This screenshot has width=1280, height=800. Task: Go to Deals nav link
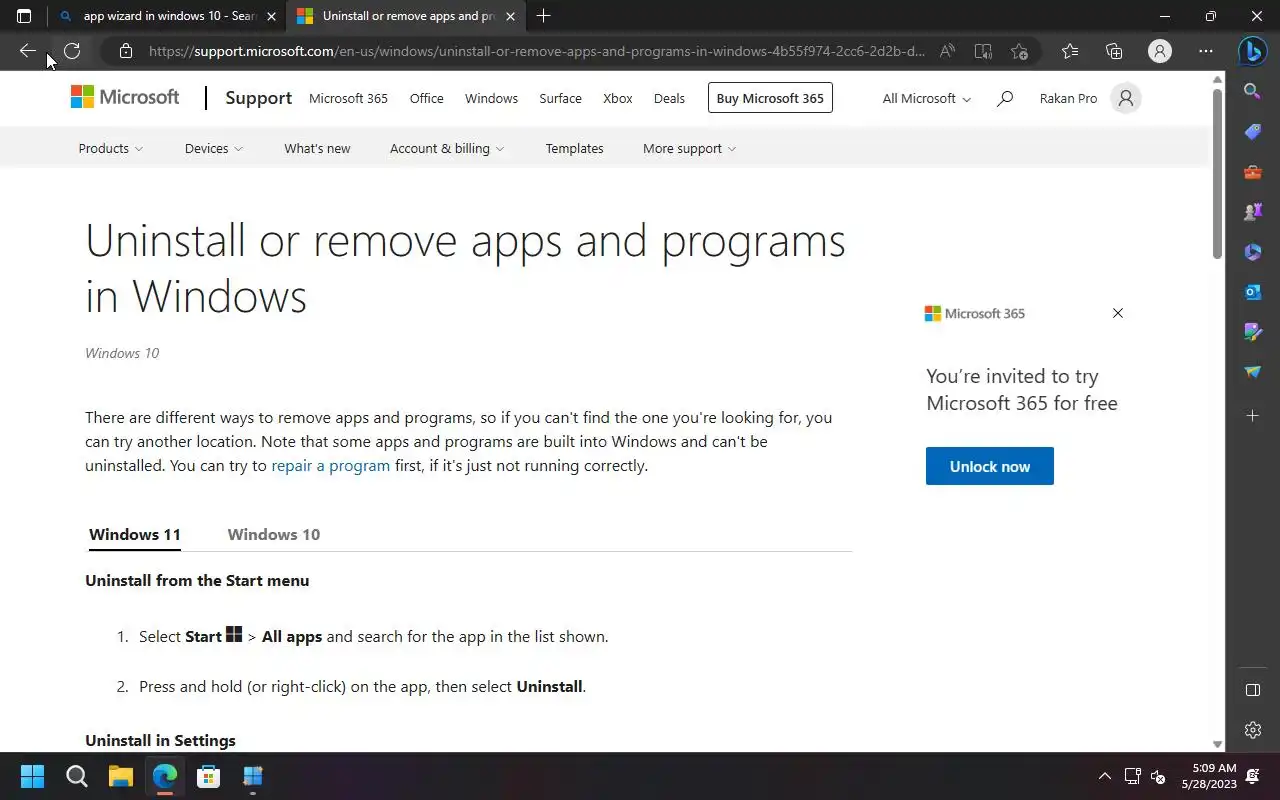669,98
